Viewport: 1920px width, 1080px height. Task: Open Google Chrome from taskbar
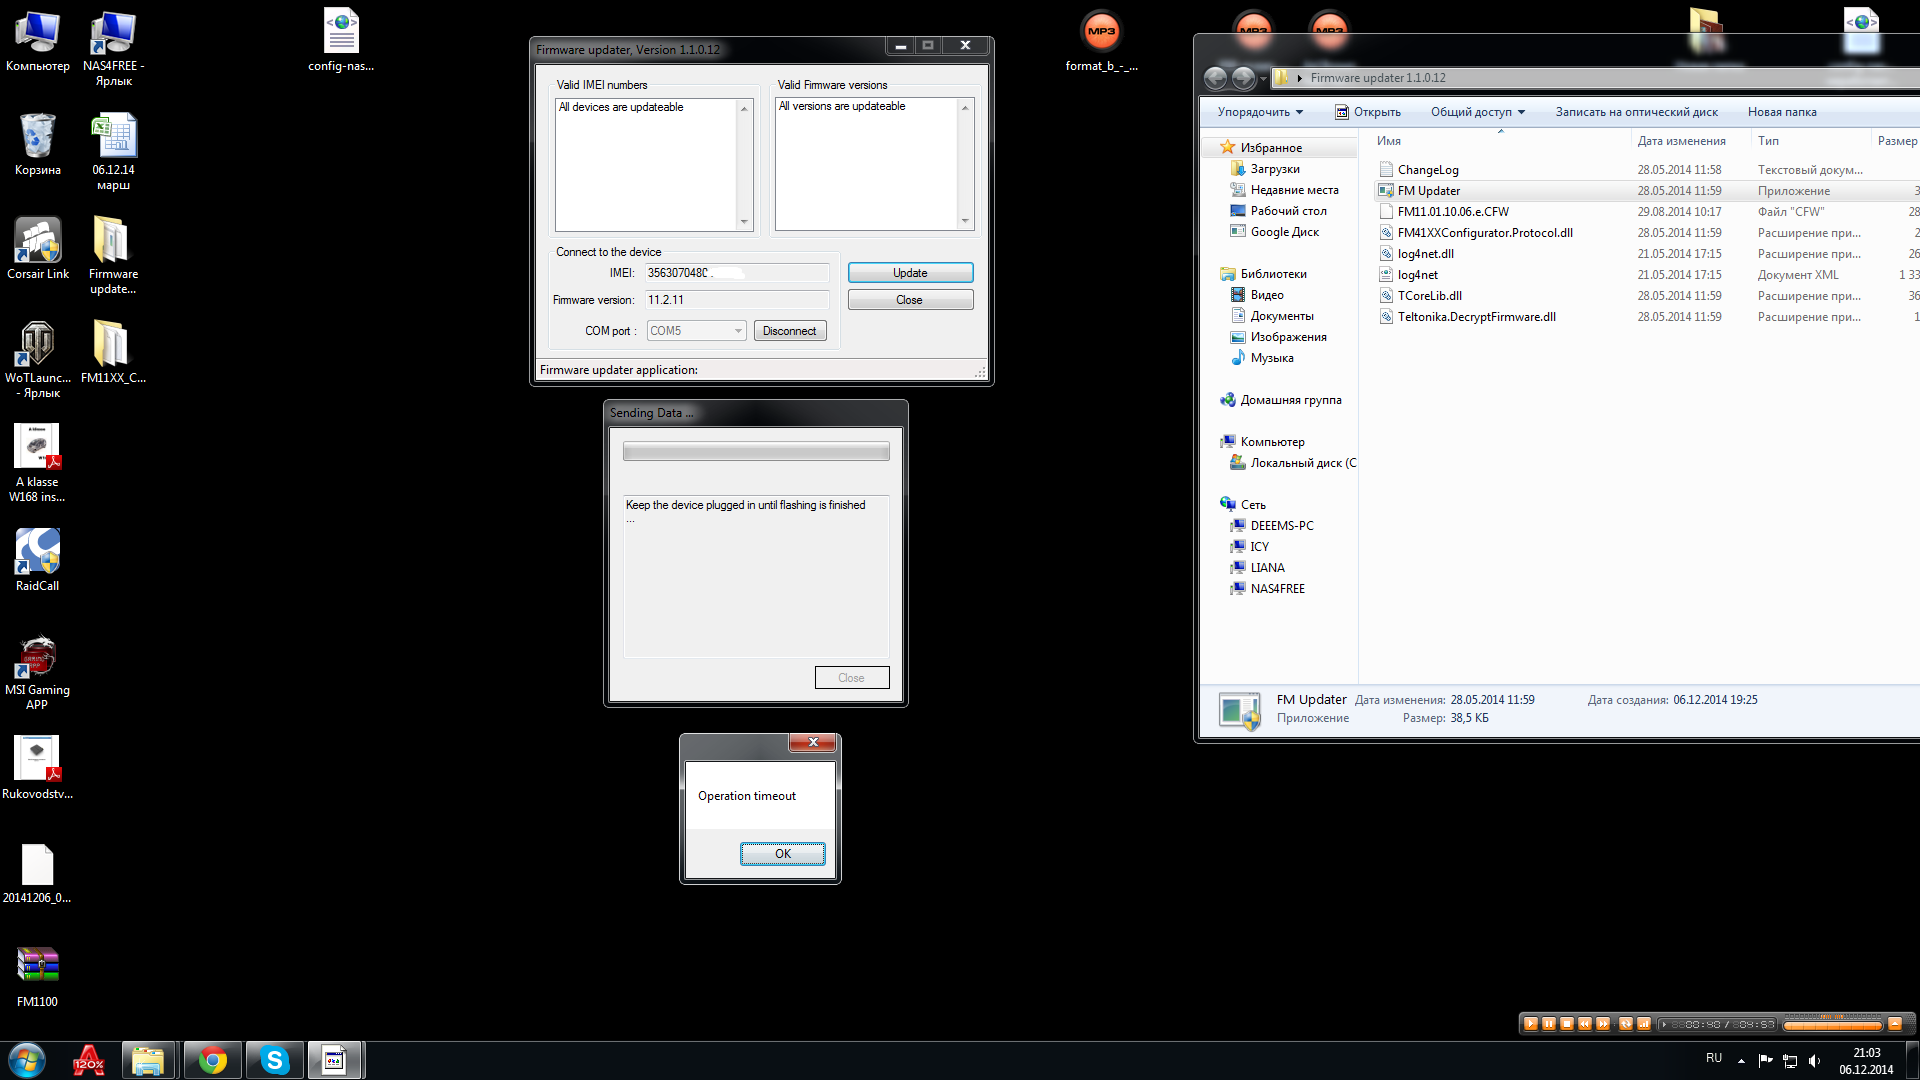(x=212, y=1060)
